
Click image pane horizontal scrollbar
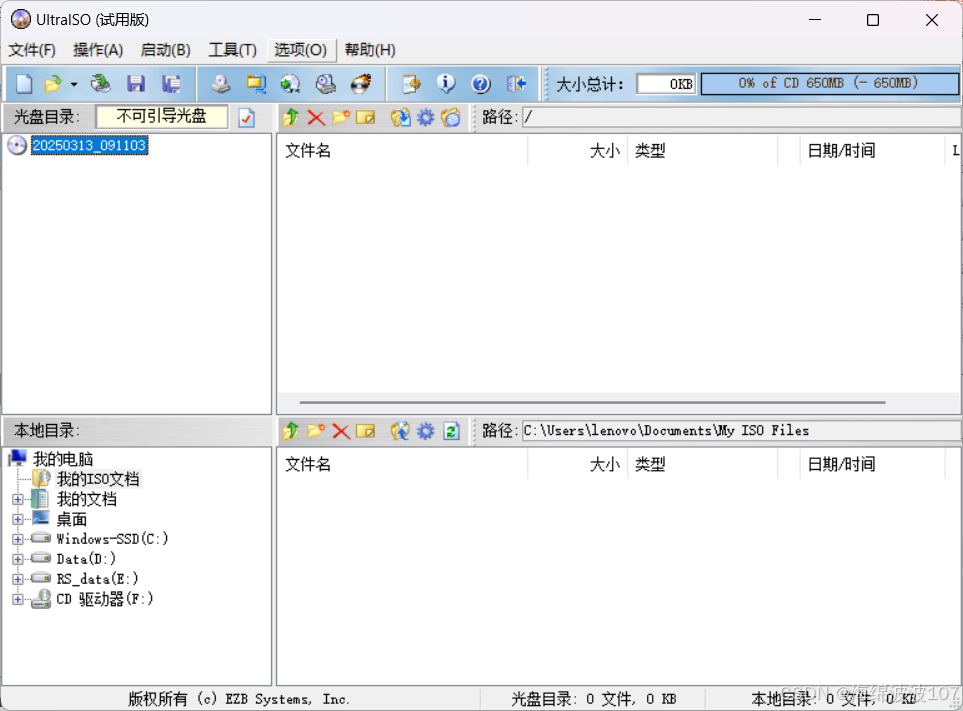(x=593, y=402)
